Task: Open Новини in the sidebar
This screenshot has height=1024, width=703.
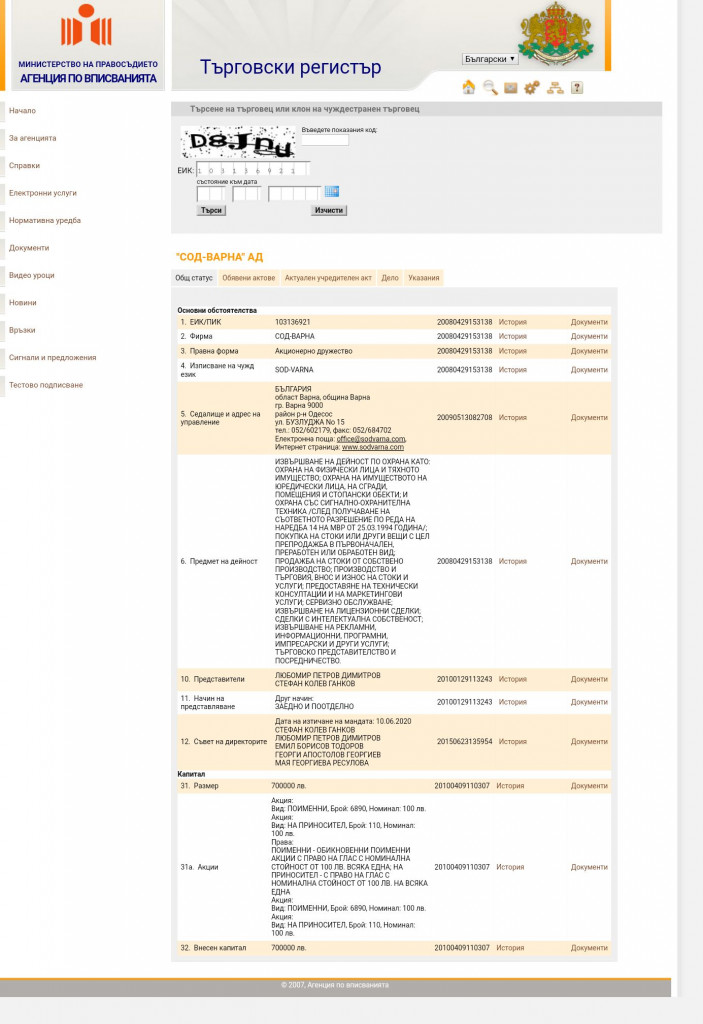Action: pos(23,302)
